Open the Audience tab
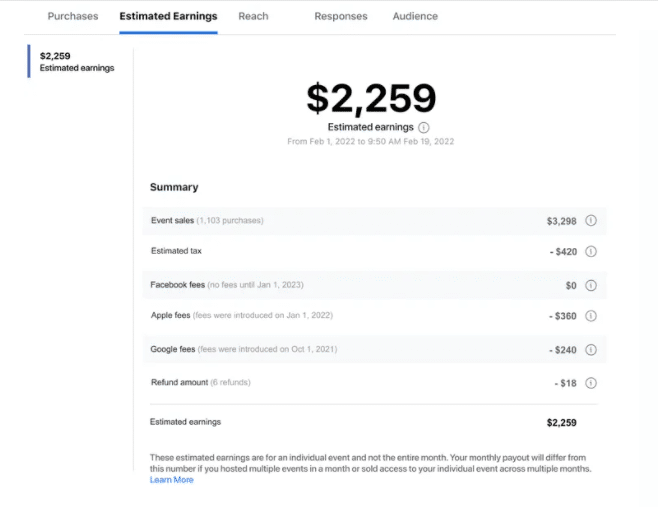658x507 pixels. (x=415, y=16)
